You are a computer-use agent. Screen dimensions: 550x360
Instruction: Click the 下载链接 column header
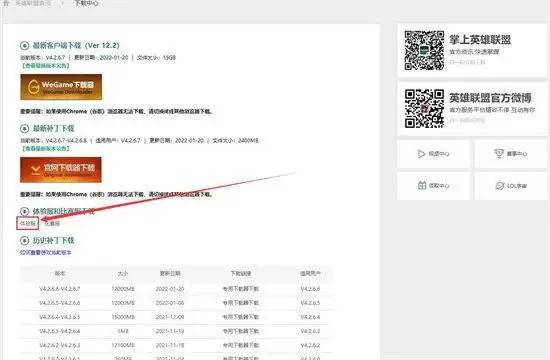(241, 273)
